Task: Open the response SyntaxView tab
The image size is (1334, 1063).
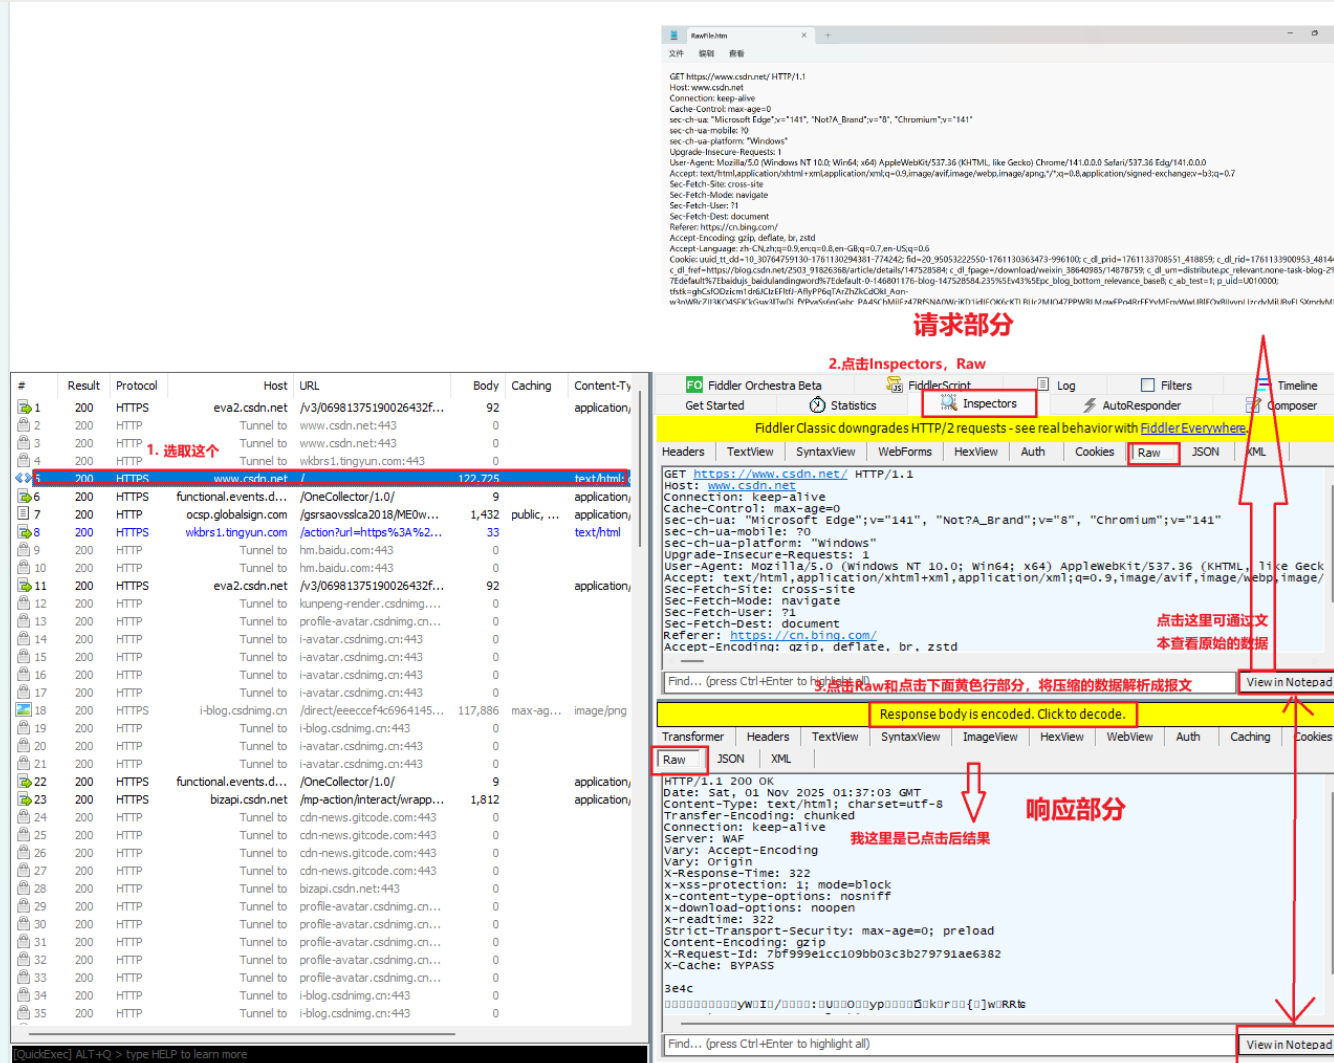Action: point(910,737)
